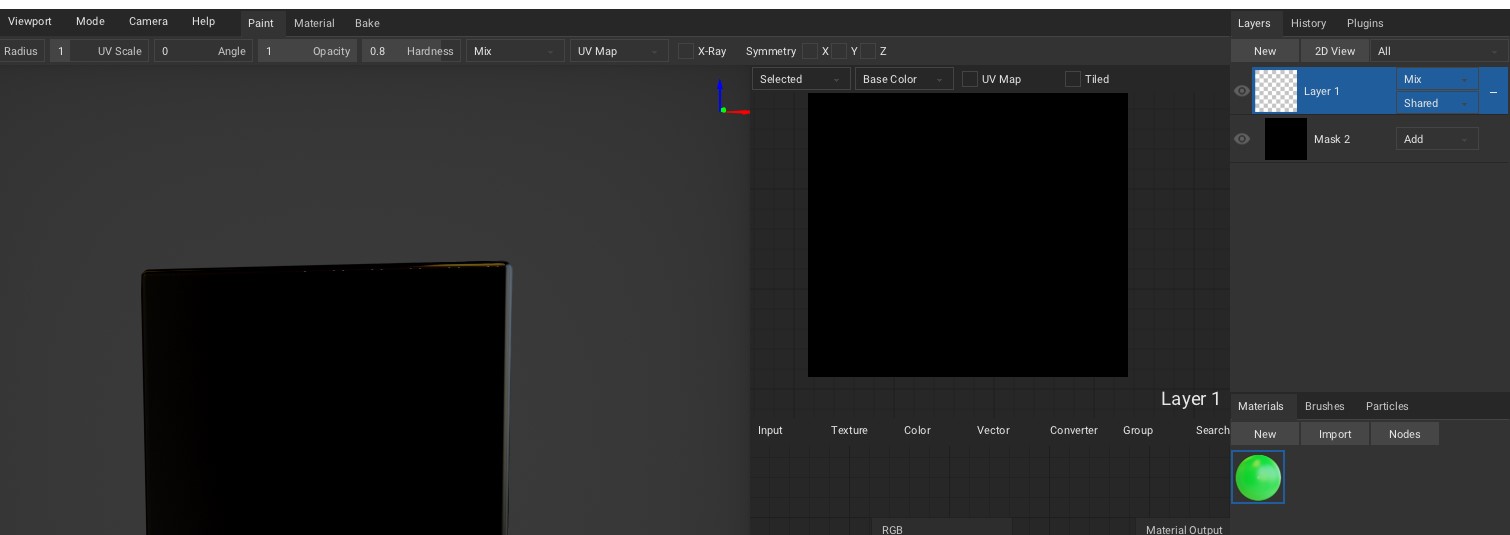1510x535 pixels.
Task: Switch to the Plugins tab
Action: point(1365,23)
